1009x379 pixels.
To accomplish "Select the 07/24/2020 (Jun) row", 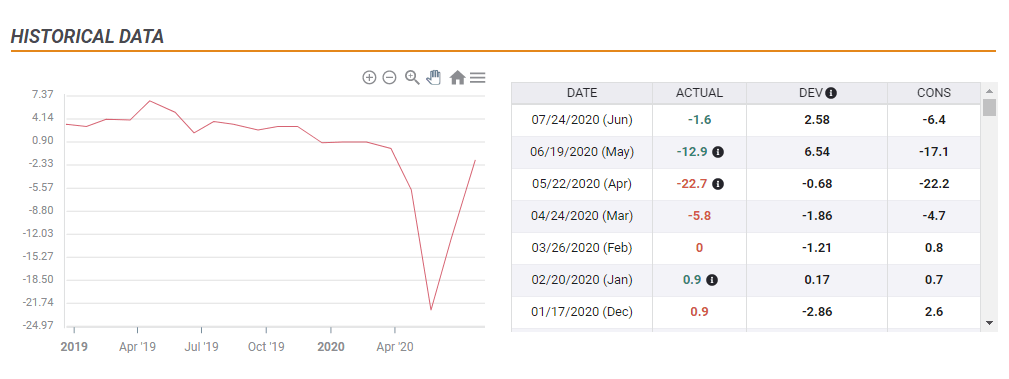I will [x=746, y=120].
